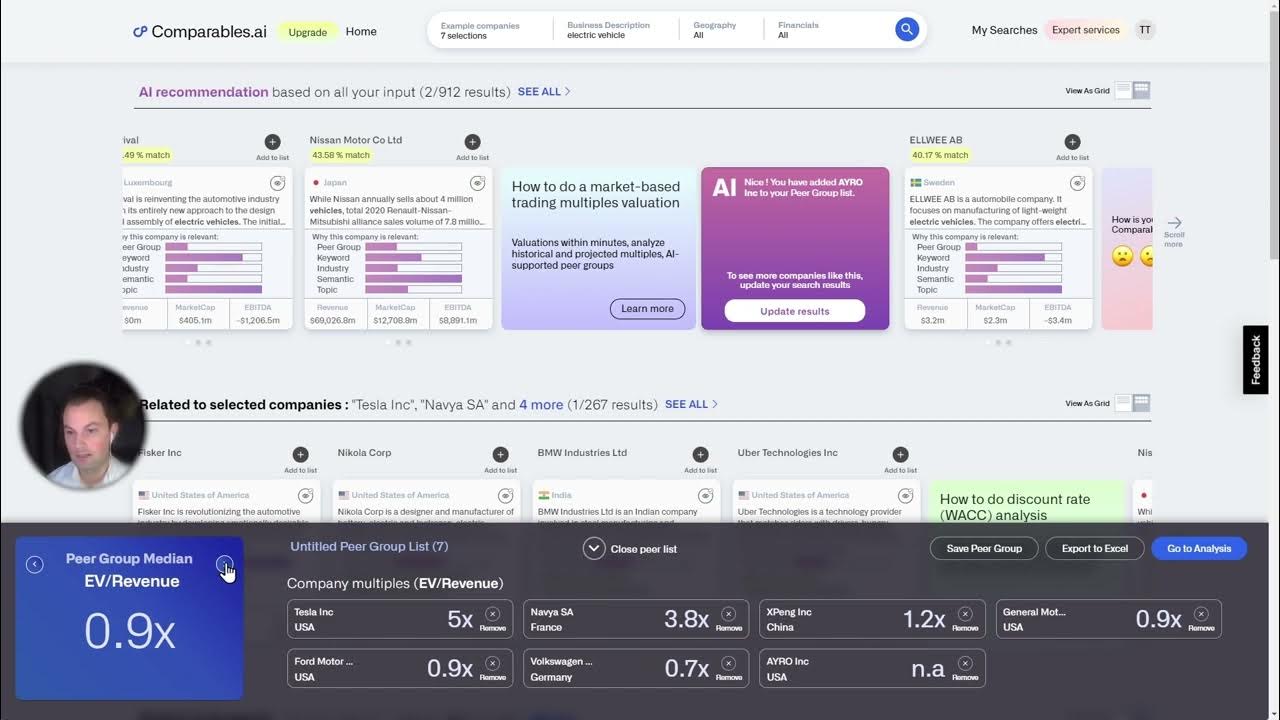Click Nissan 43.58 % match badge
Screen dimensions: 1280x720
pos(341,155)
